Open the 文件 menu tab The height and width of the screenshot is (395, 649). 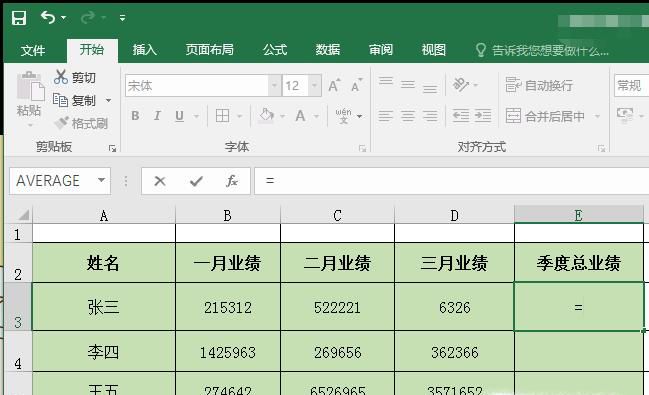pos(33,51)
